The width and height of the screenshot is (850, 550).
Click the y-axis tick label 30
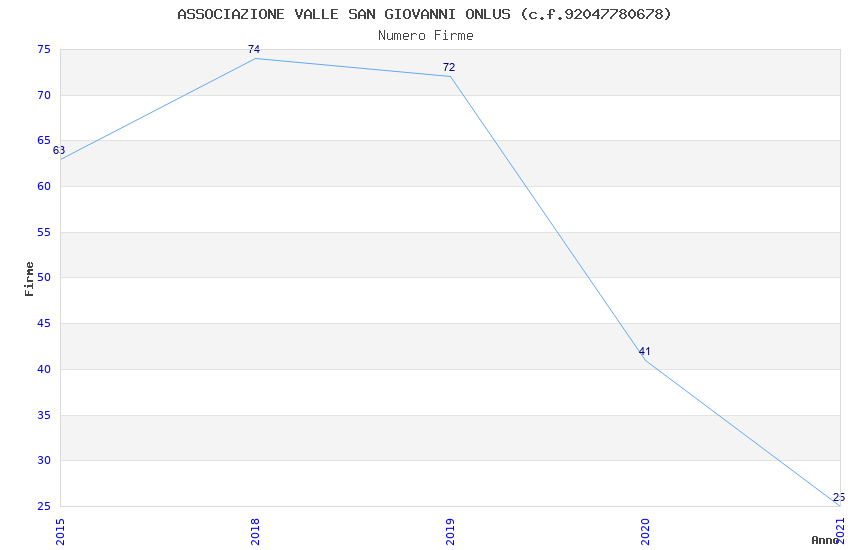[44, 461]
